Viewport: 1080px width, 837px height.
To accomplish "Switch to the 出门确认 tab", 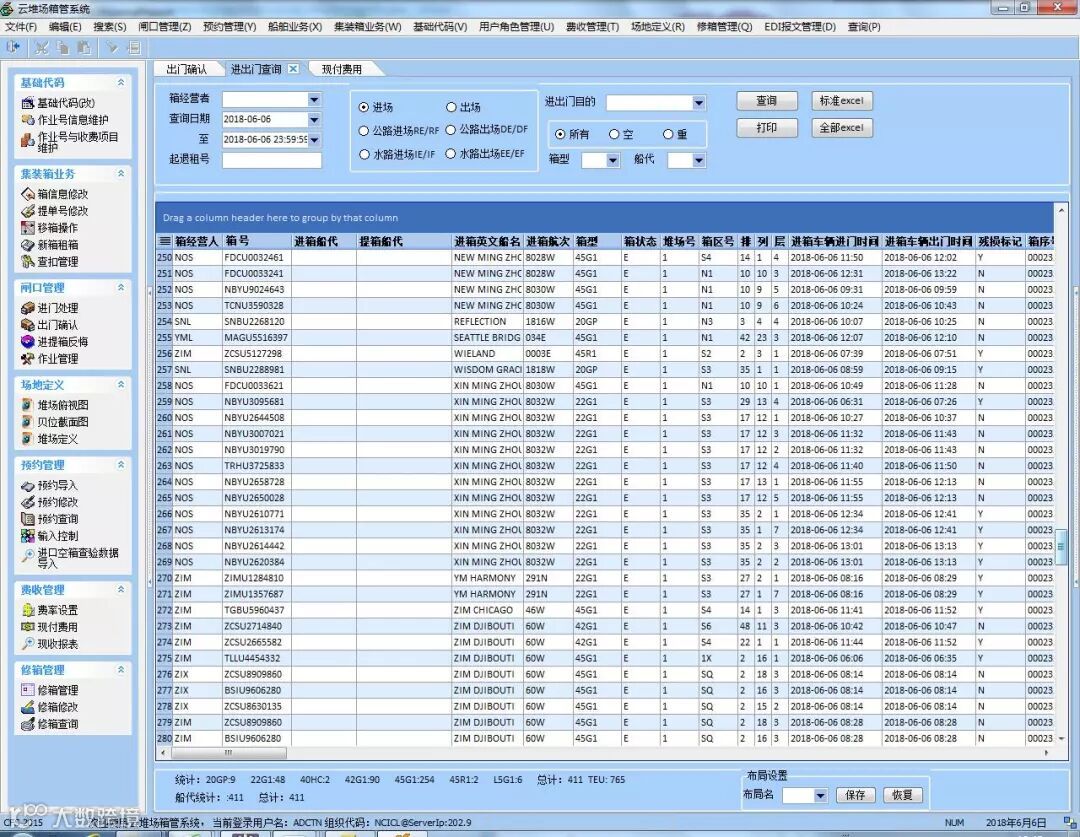I will coord(187,69).
